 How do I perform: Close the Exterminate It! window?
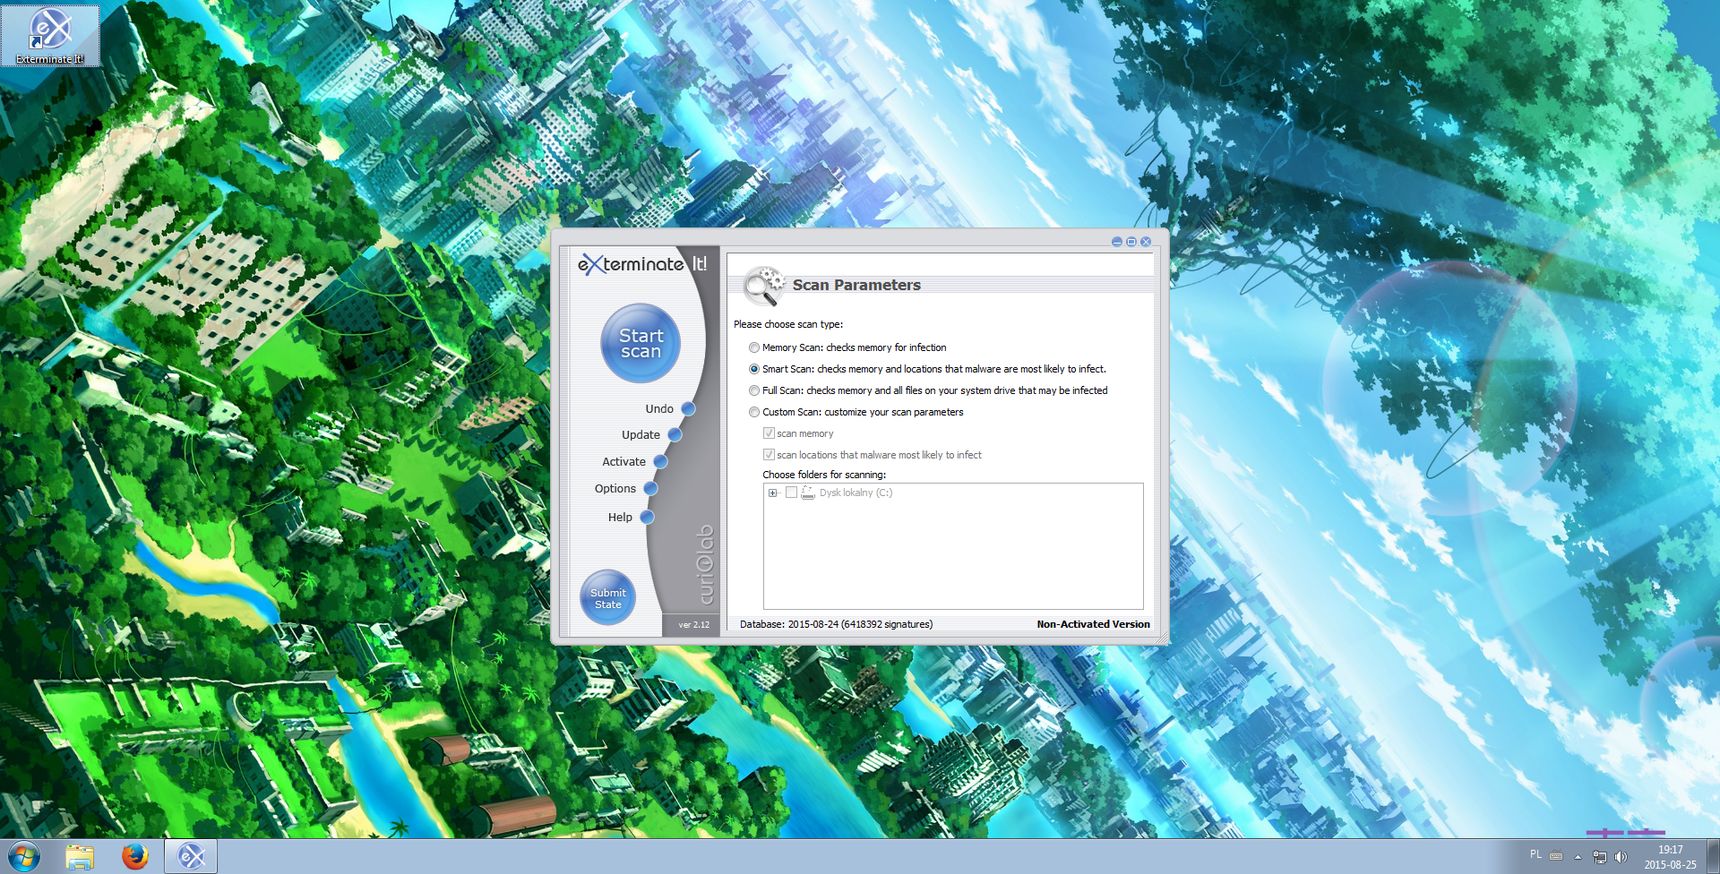tap(1146, 242)
